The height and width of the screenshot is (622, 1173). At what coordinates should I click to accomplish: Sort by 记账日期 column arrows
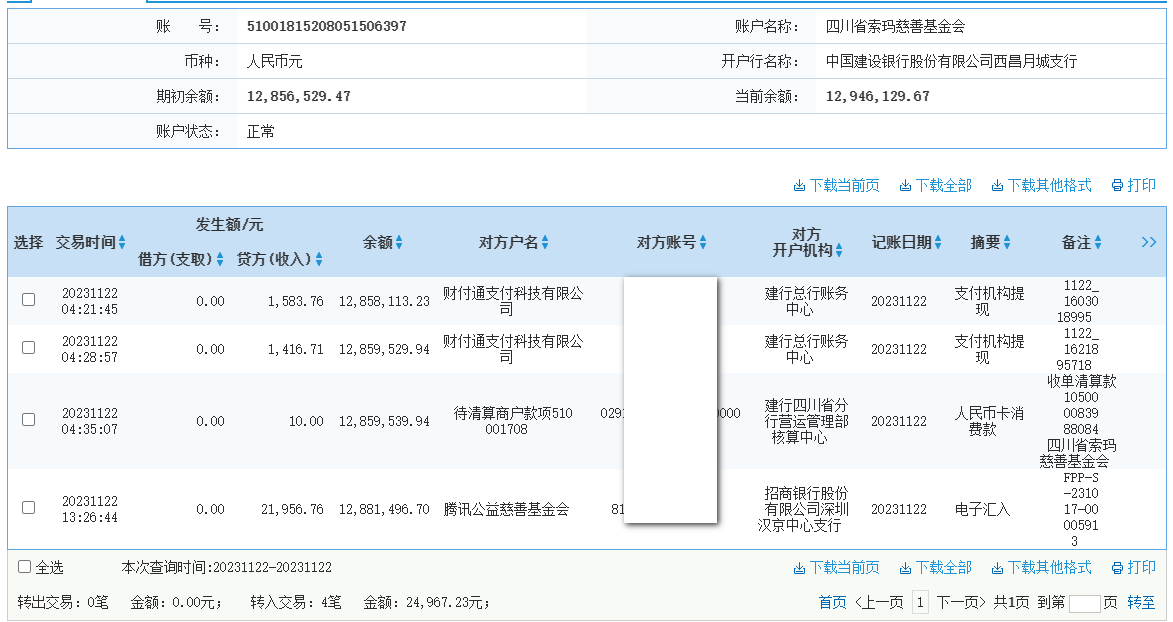937,243
